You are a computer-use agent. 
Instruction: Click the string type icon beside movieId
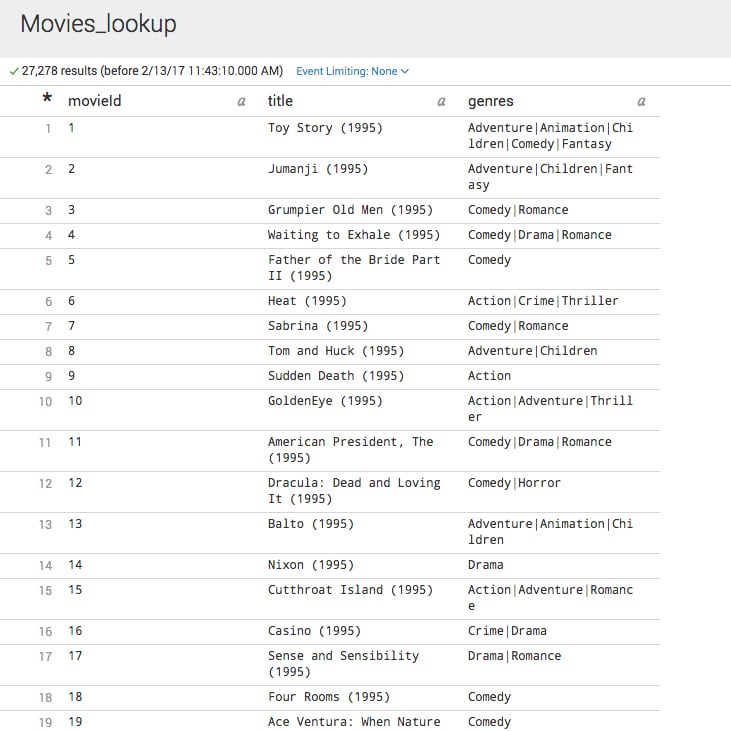click(x=241, y=101)
